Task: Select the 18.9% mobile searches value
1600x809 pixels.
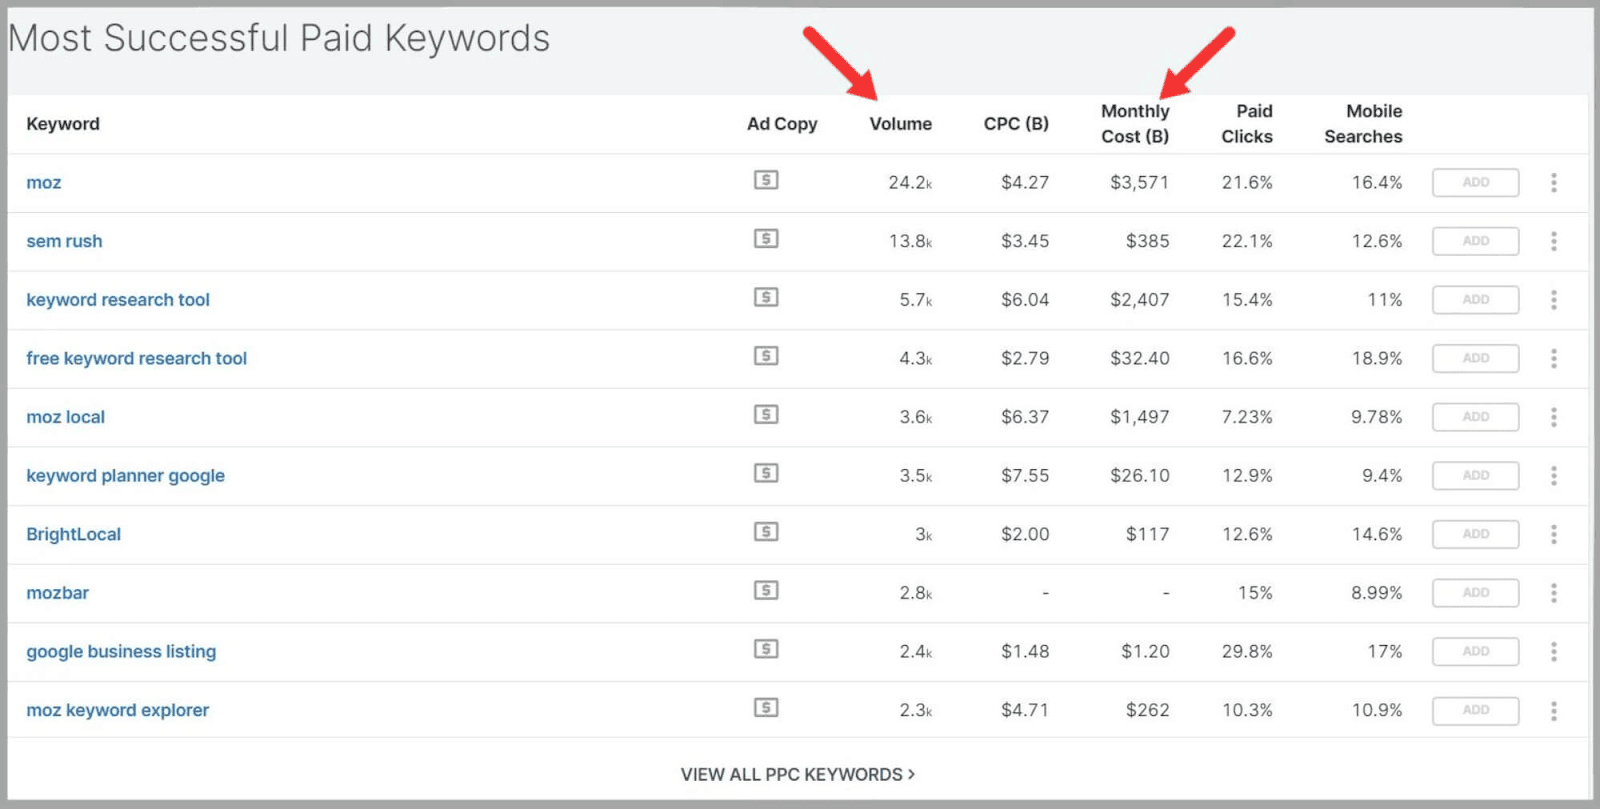Action: click(1377, 358)
